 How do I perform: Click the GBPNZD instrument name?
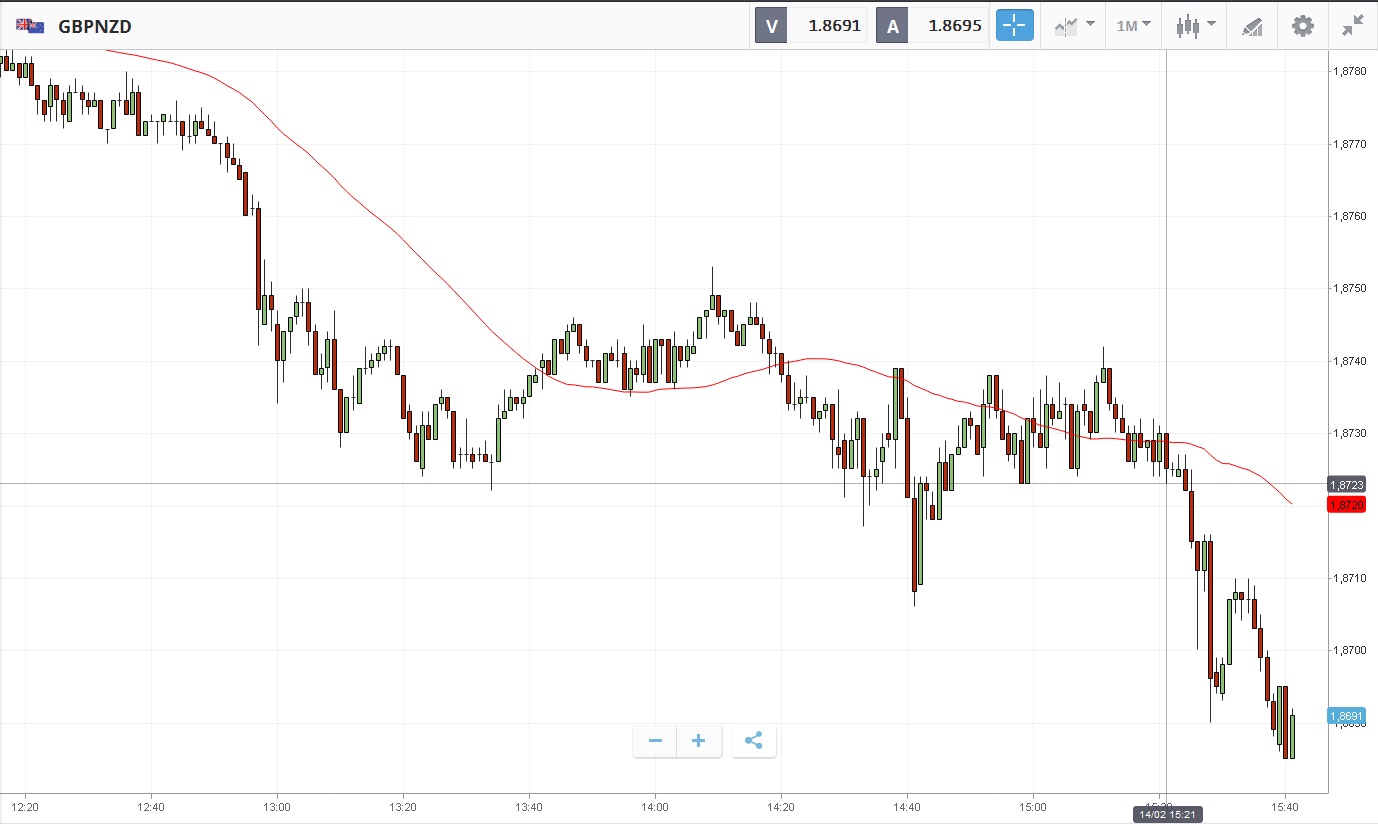tap(96, 26)
